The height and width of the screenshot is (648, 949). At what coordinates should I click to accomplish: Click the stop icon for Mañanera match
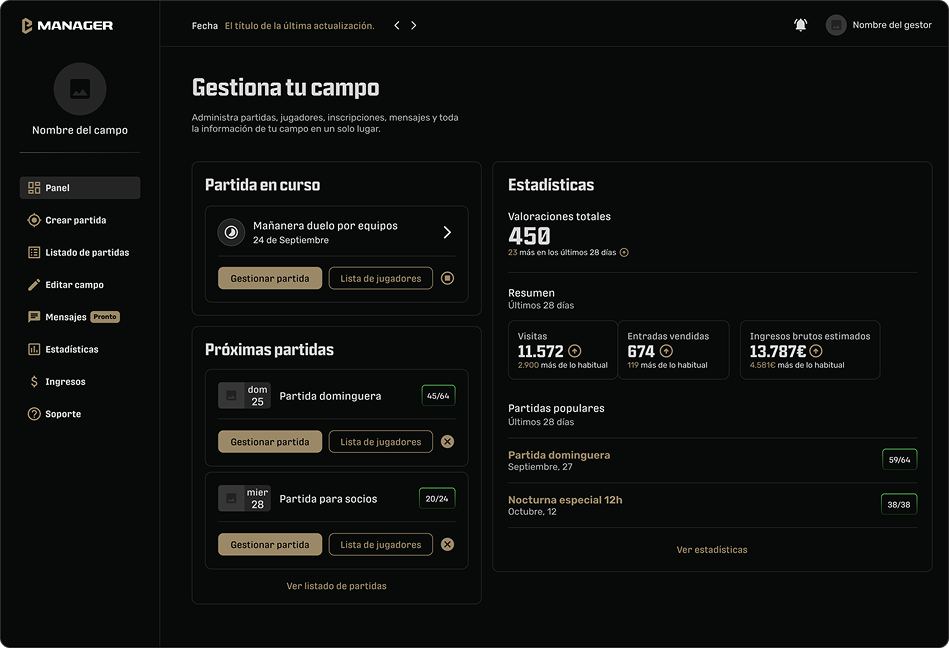(447, 278)
